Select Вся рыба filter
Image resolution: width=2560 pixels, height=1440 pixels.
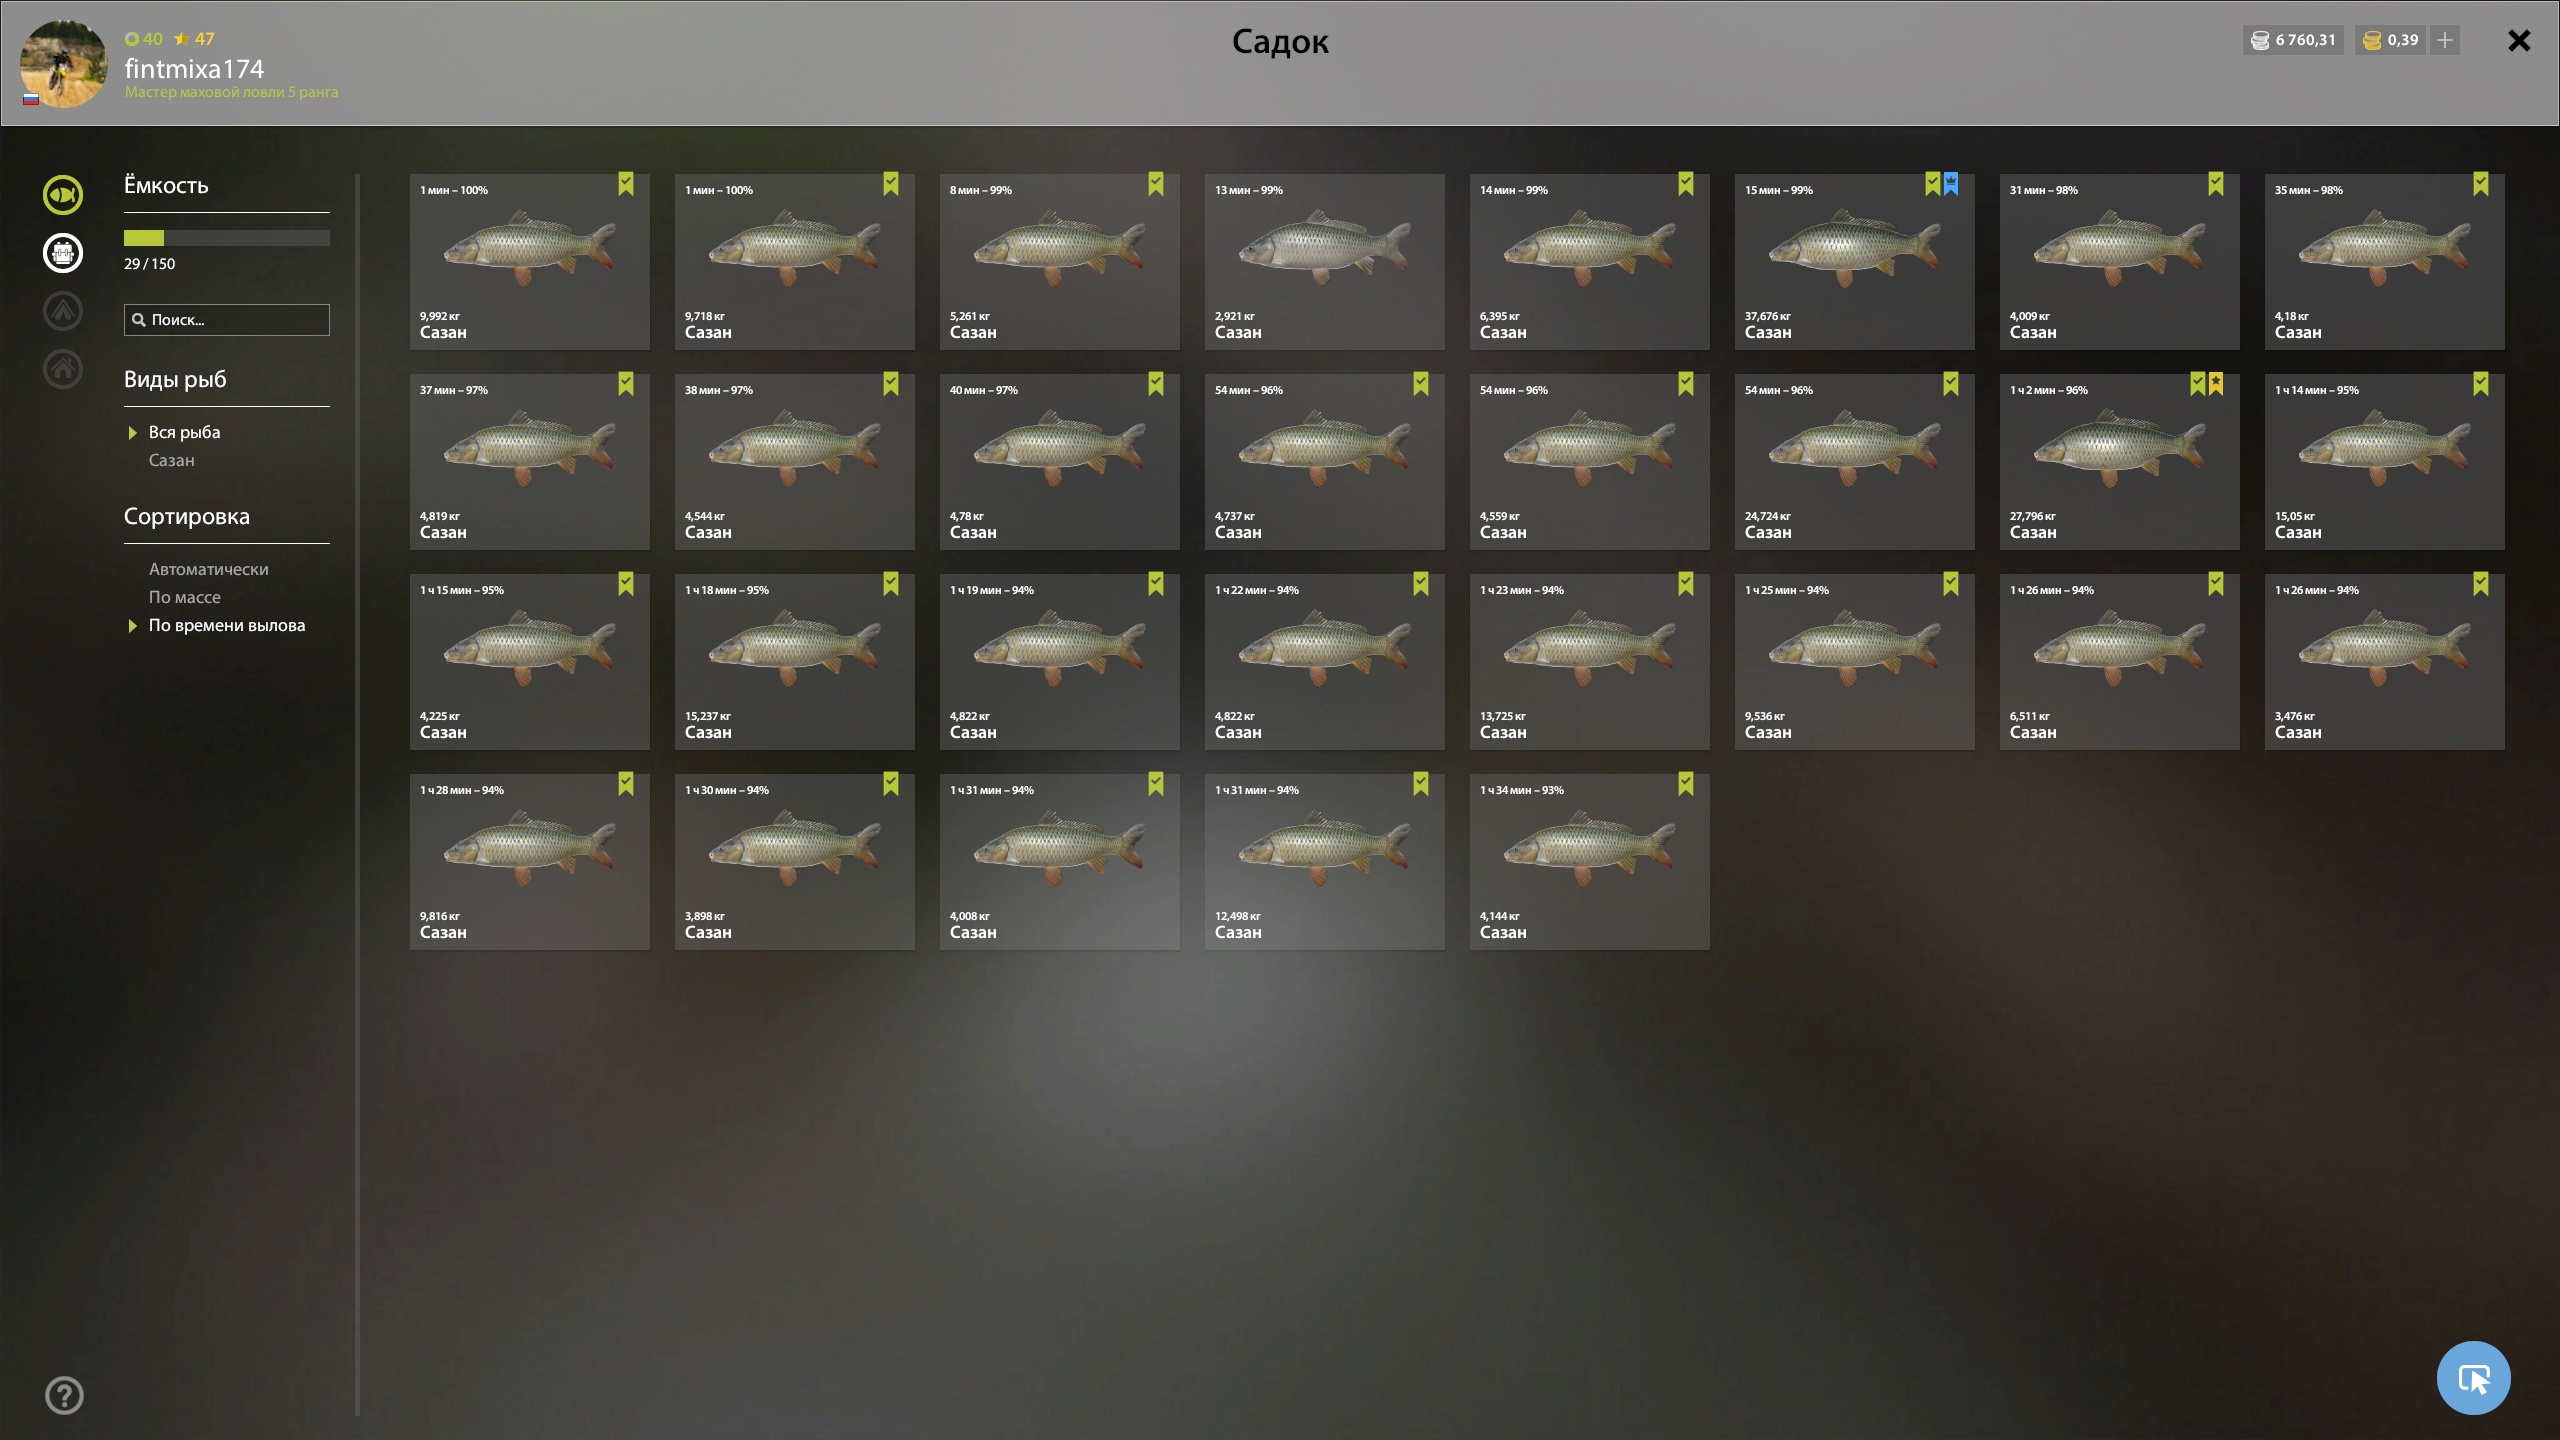pos(185,432)
